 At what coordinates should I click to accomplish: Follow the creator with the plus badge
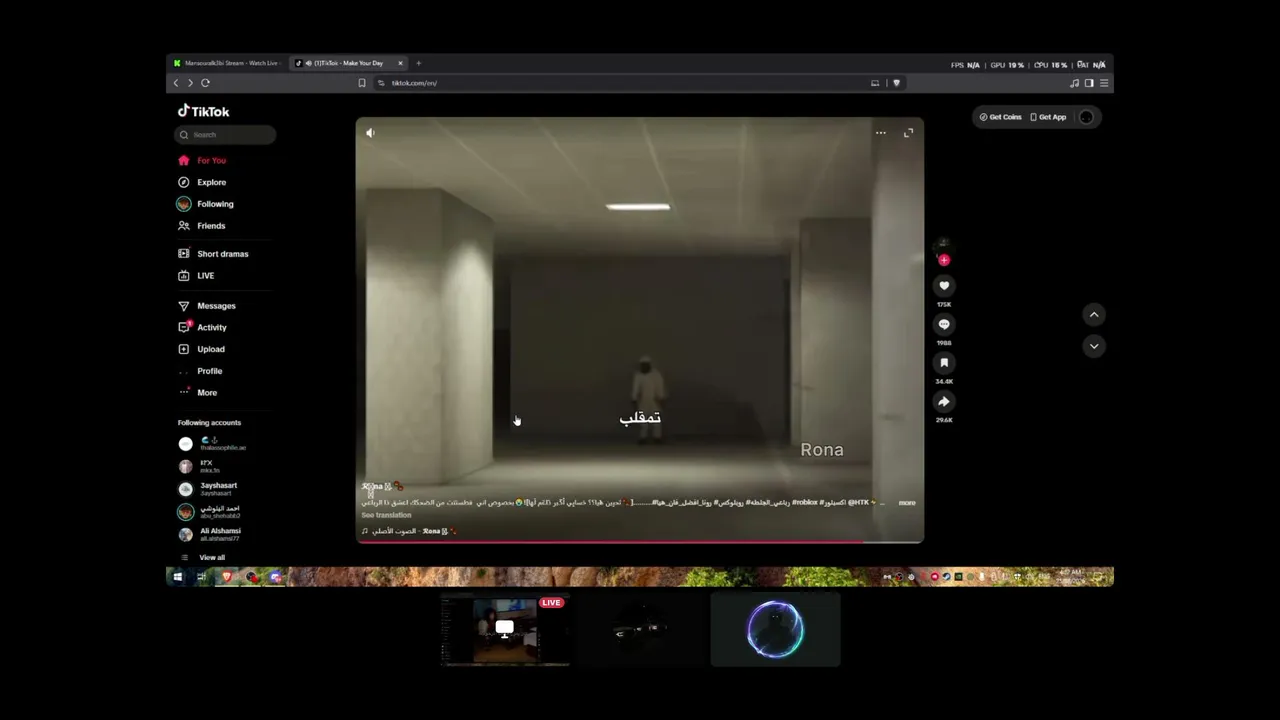click(x=944, y=260)
